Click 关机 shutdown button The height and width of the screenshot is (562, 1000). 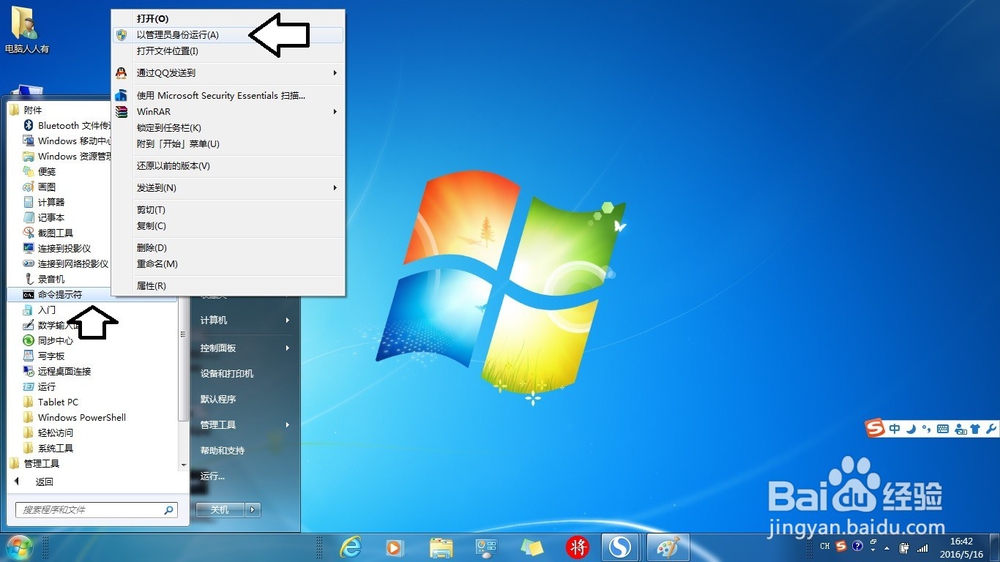click(x=220, y=510)
